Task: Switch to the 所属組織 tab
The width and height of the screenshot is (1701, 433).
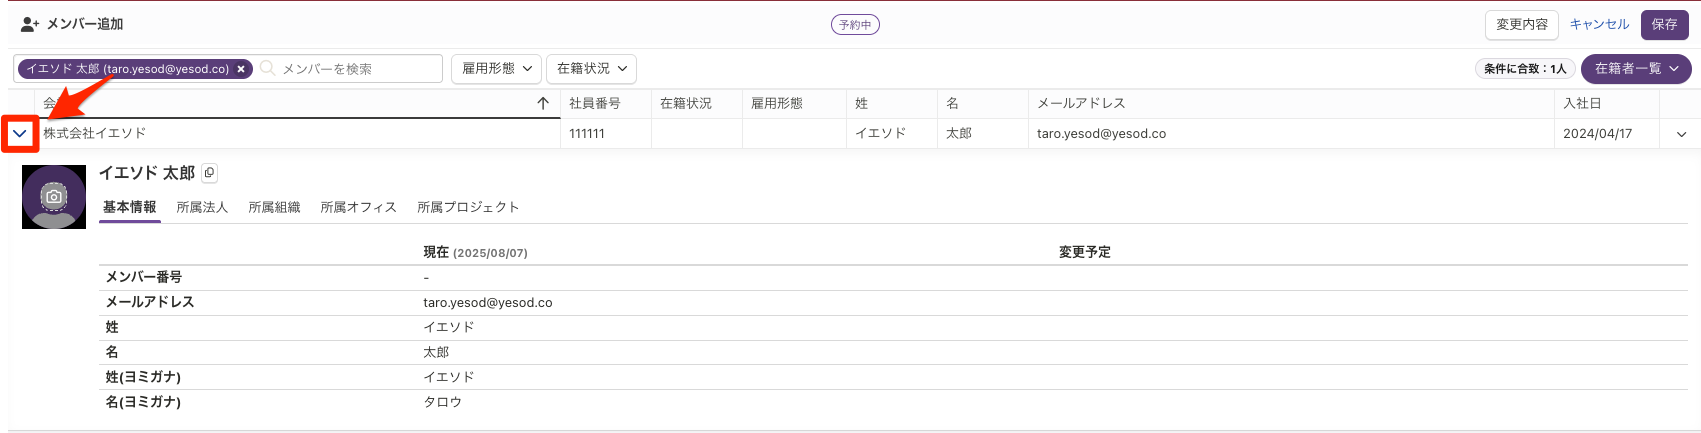Action: point(274,207)
